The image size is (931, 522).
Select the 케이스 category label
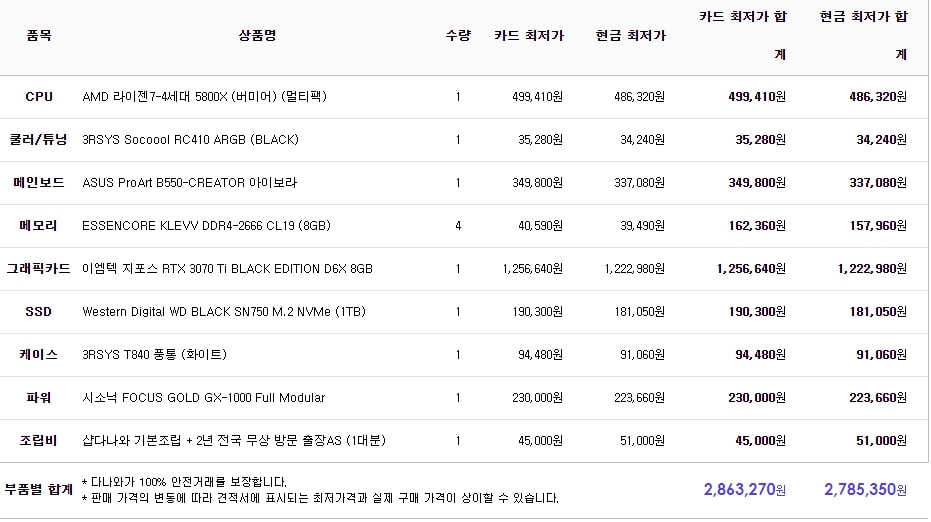tap(39, 355)
